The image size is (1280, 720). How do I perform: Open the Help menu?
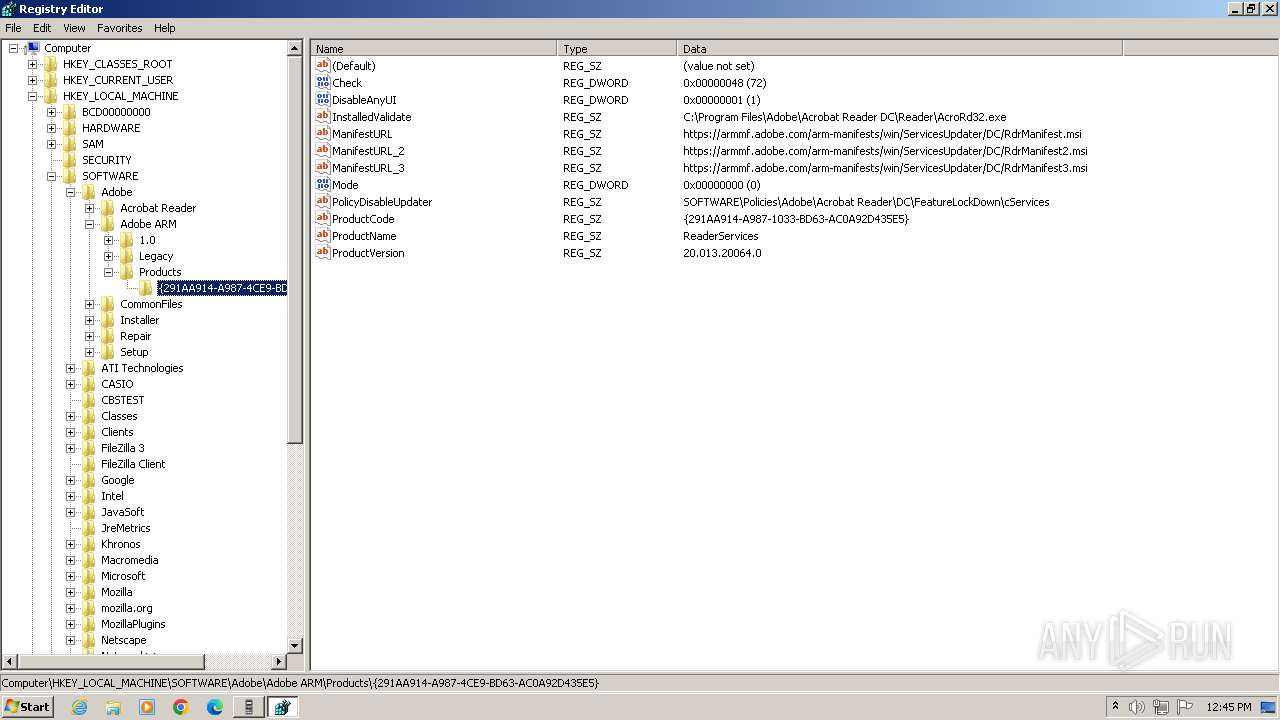165,28
